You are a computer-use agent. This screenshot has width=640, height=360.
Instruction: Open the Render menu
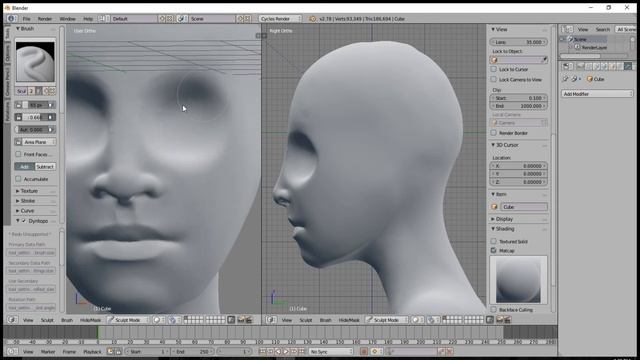click(x=45, y=19)
